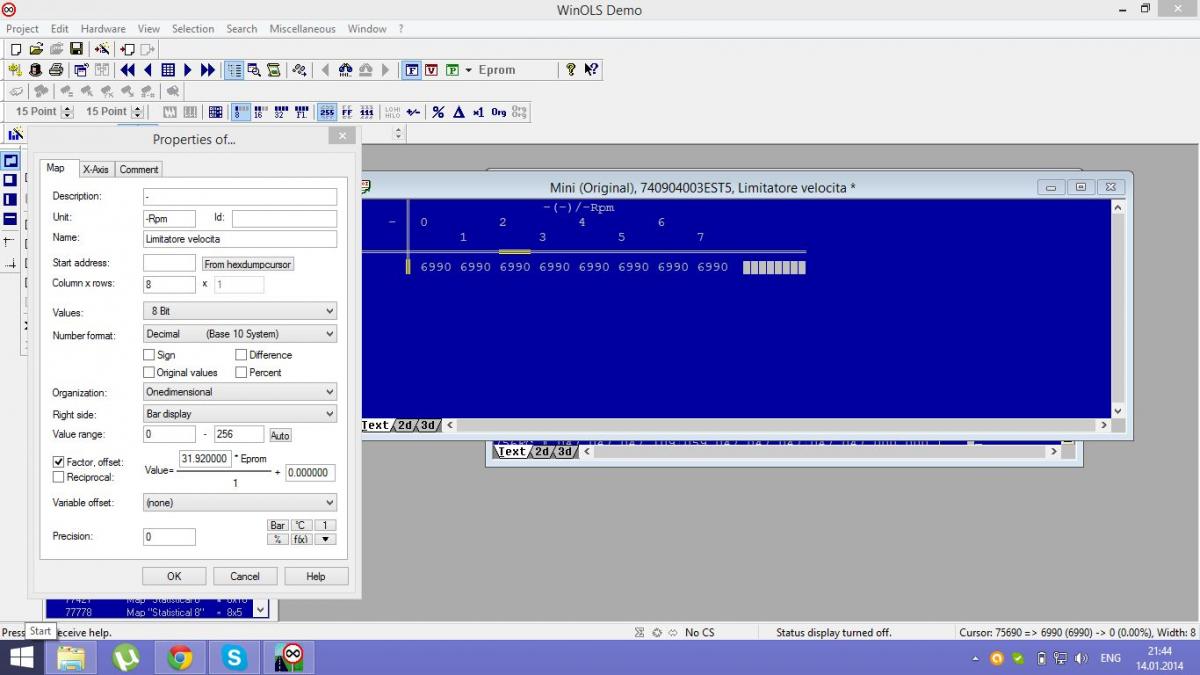Click the factor field showing 31.920000
This screenshot has height=675, width=1200.
click(x=205, y=459)
